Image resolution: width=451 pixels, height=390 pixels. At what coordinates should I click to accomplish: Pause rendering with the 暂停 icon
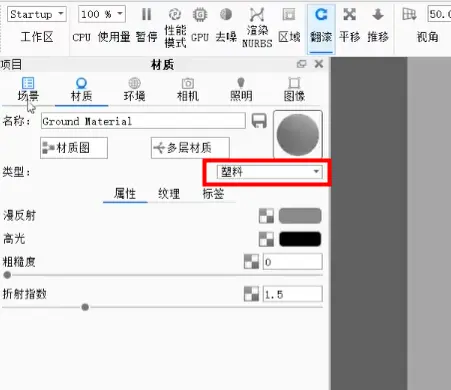[x=146, y=14]
